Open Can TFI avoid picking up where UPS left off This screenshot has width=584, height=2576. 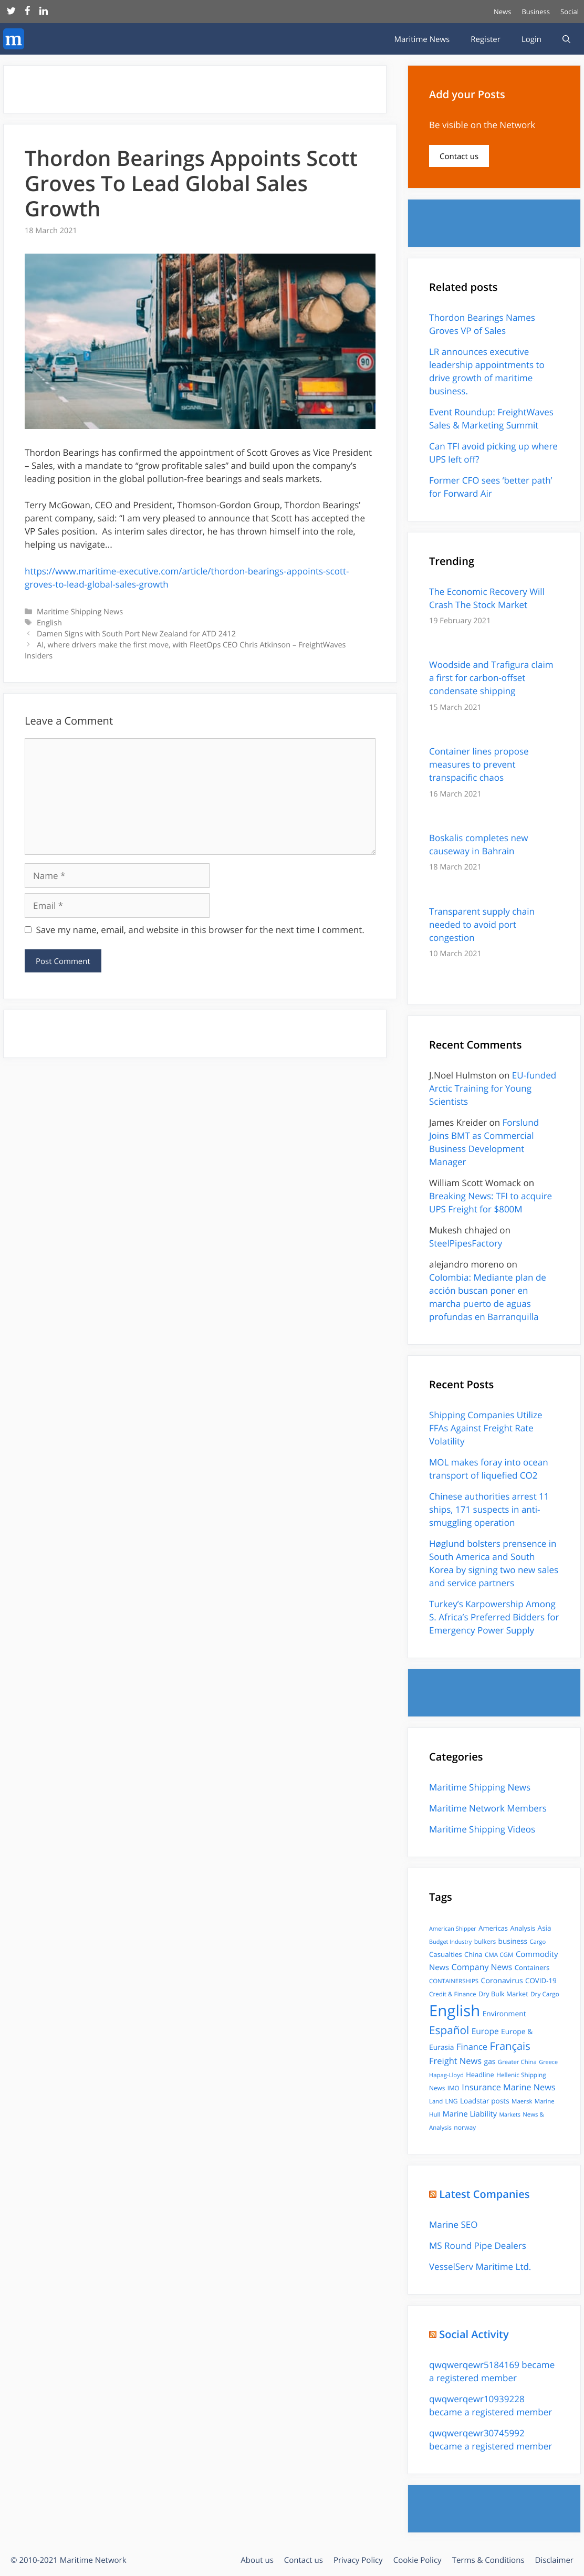click(493, 453)
